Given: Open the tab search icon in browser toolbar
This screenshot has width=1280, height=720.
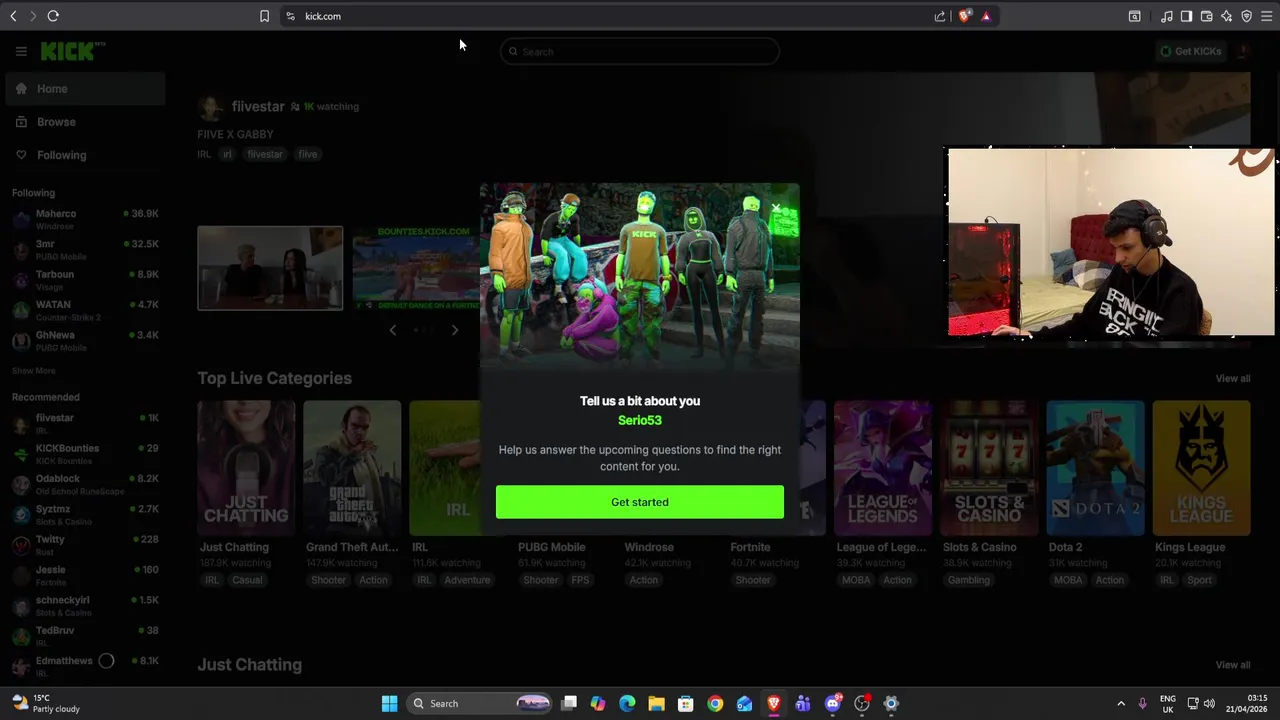Looking at the screenshot, I should click(x=1135, y=16).
